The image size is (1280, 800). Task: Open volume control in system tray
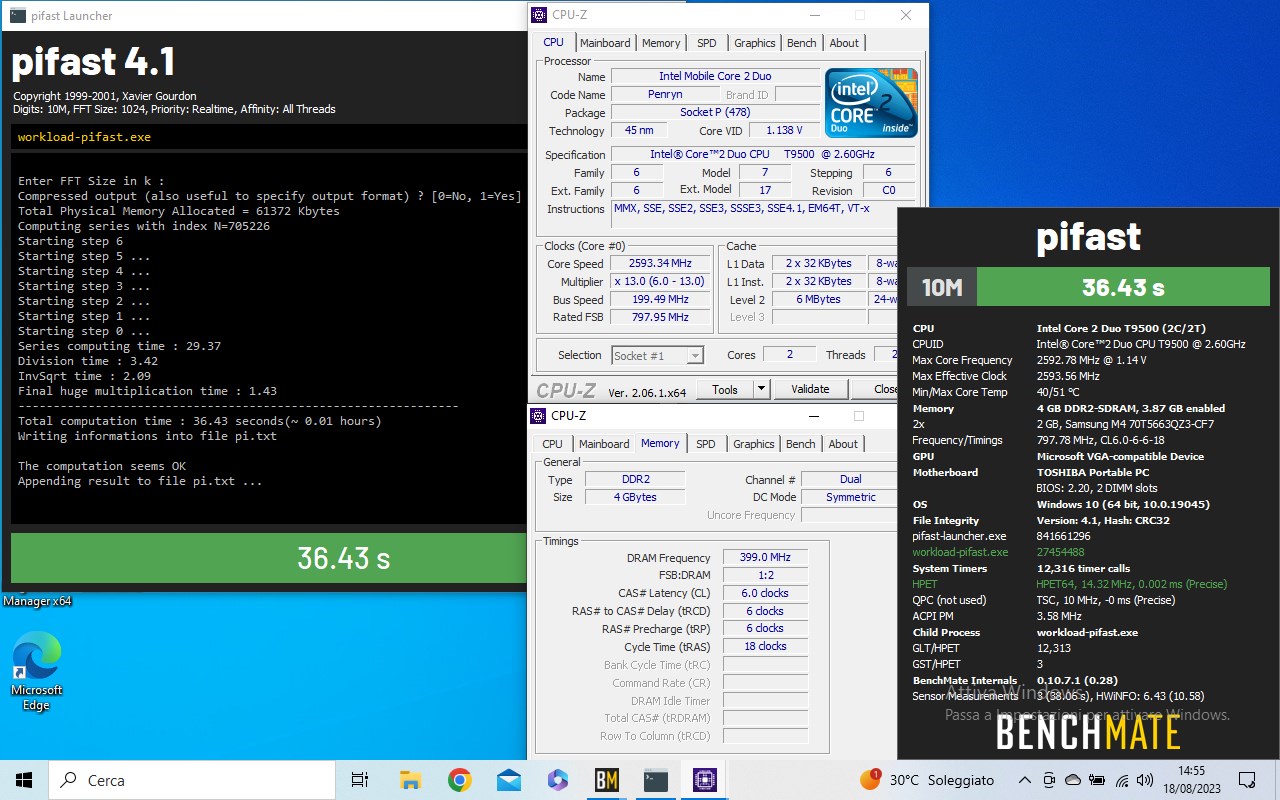[1146, 780]
